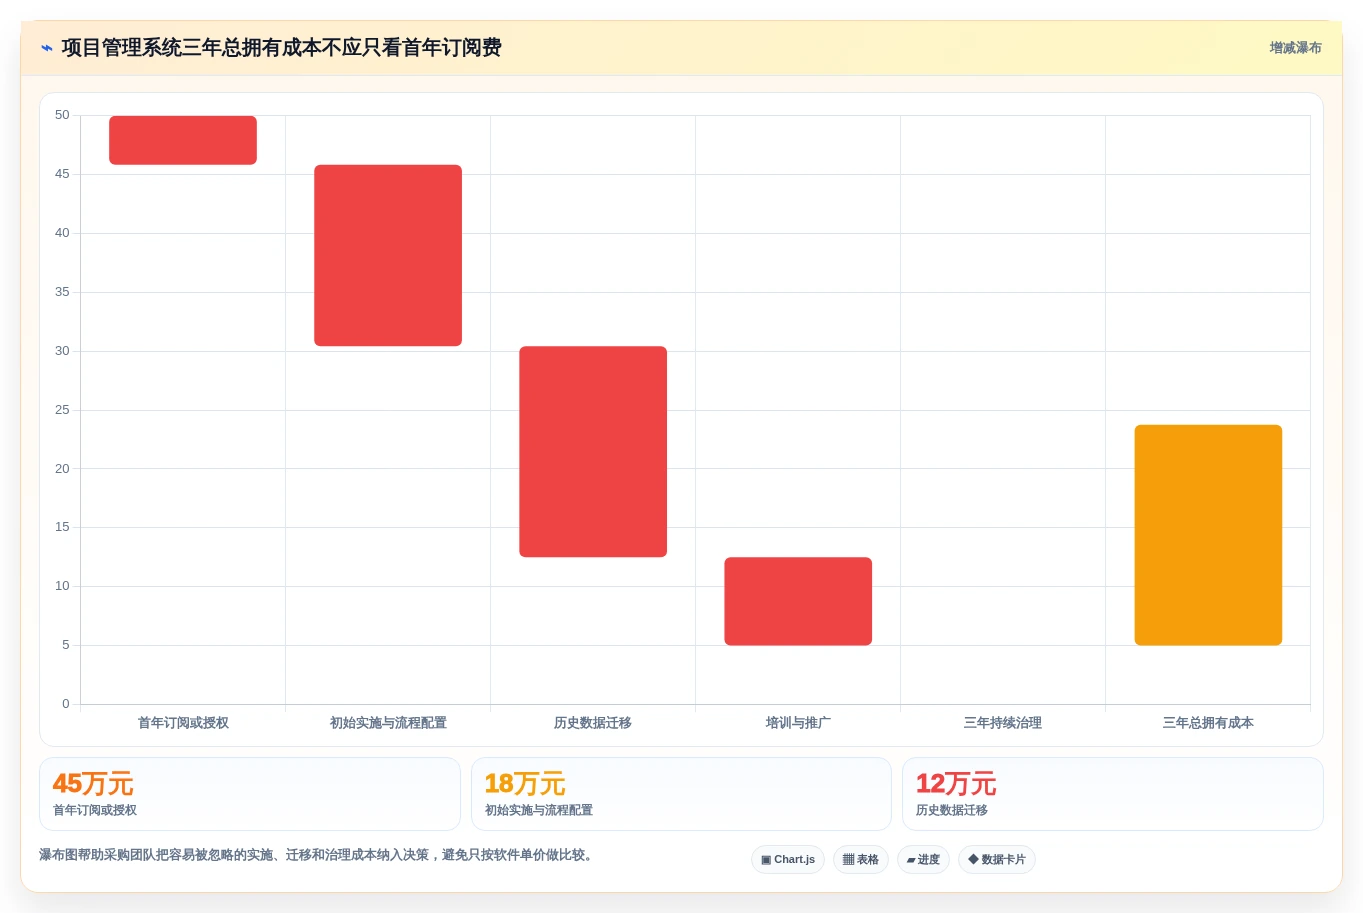Click the red bar for 历史数据迁移
Screen dimensions: 1363x913
pos(593,451)
